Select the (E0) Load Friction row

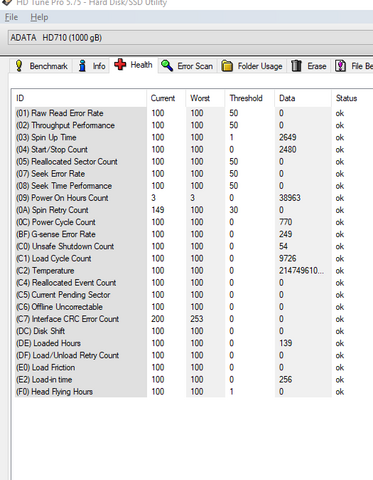coord(193,367)
